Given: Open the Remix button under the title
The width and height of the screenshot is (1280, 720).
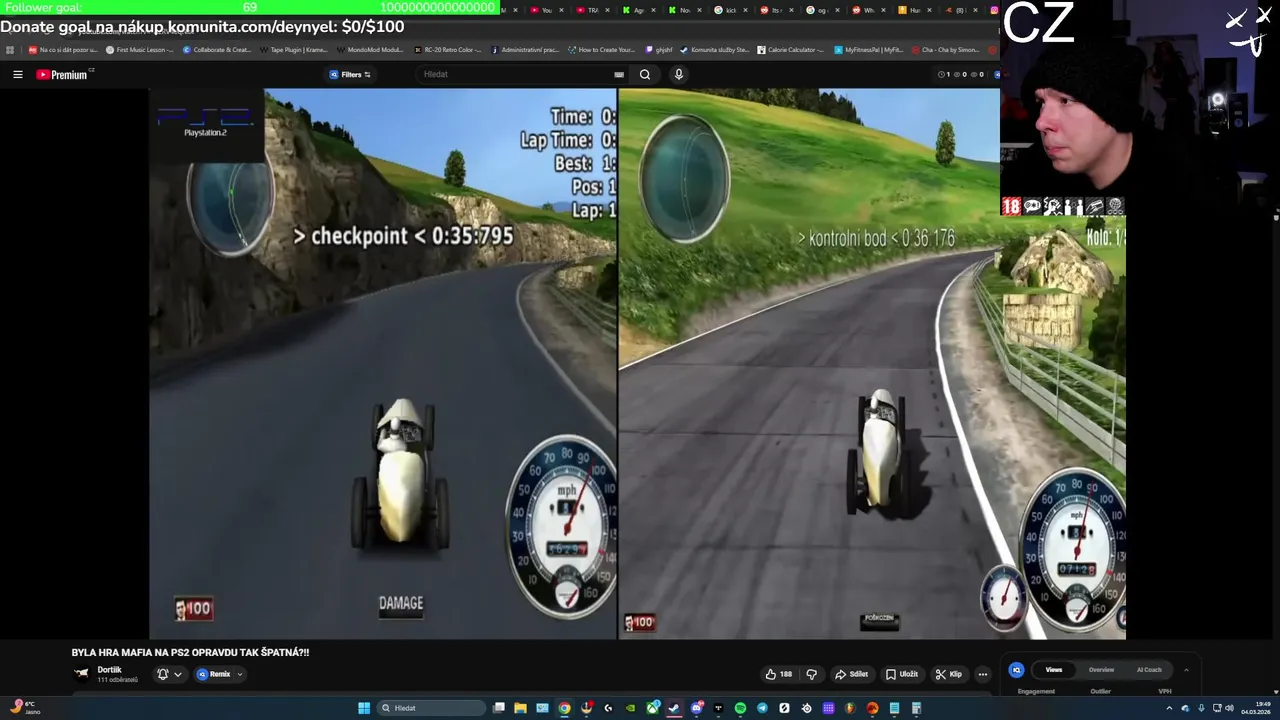Looking at the screenshot, I should click(214, 674).
